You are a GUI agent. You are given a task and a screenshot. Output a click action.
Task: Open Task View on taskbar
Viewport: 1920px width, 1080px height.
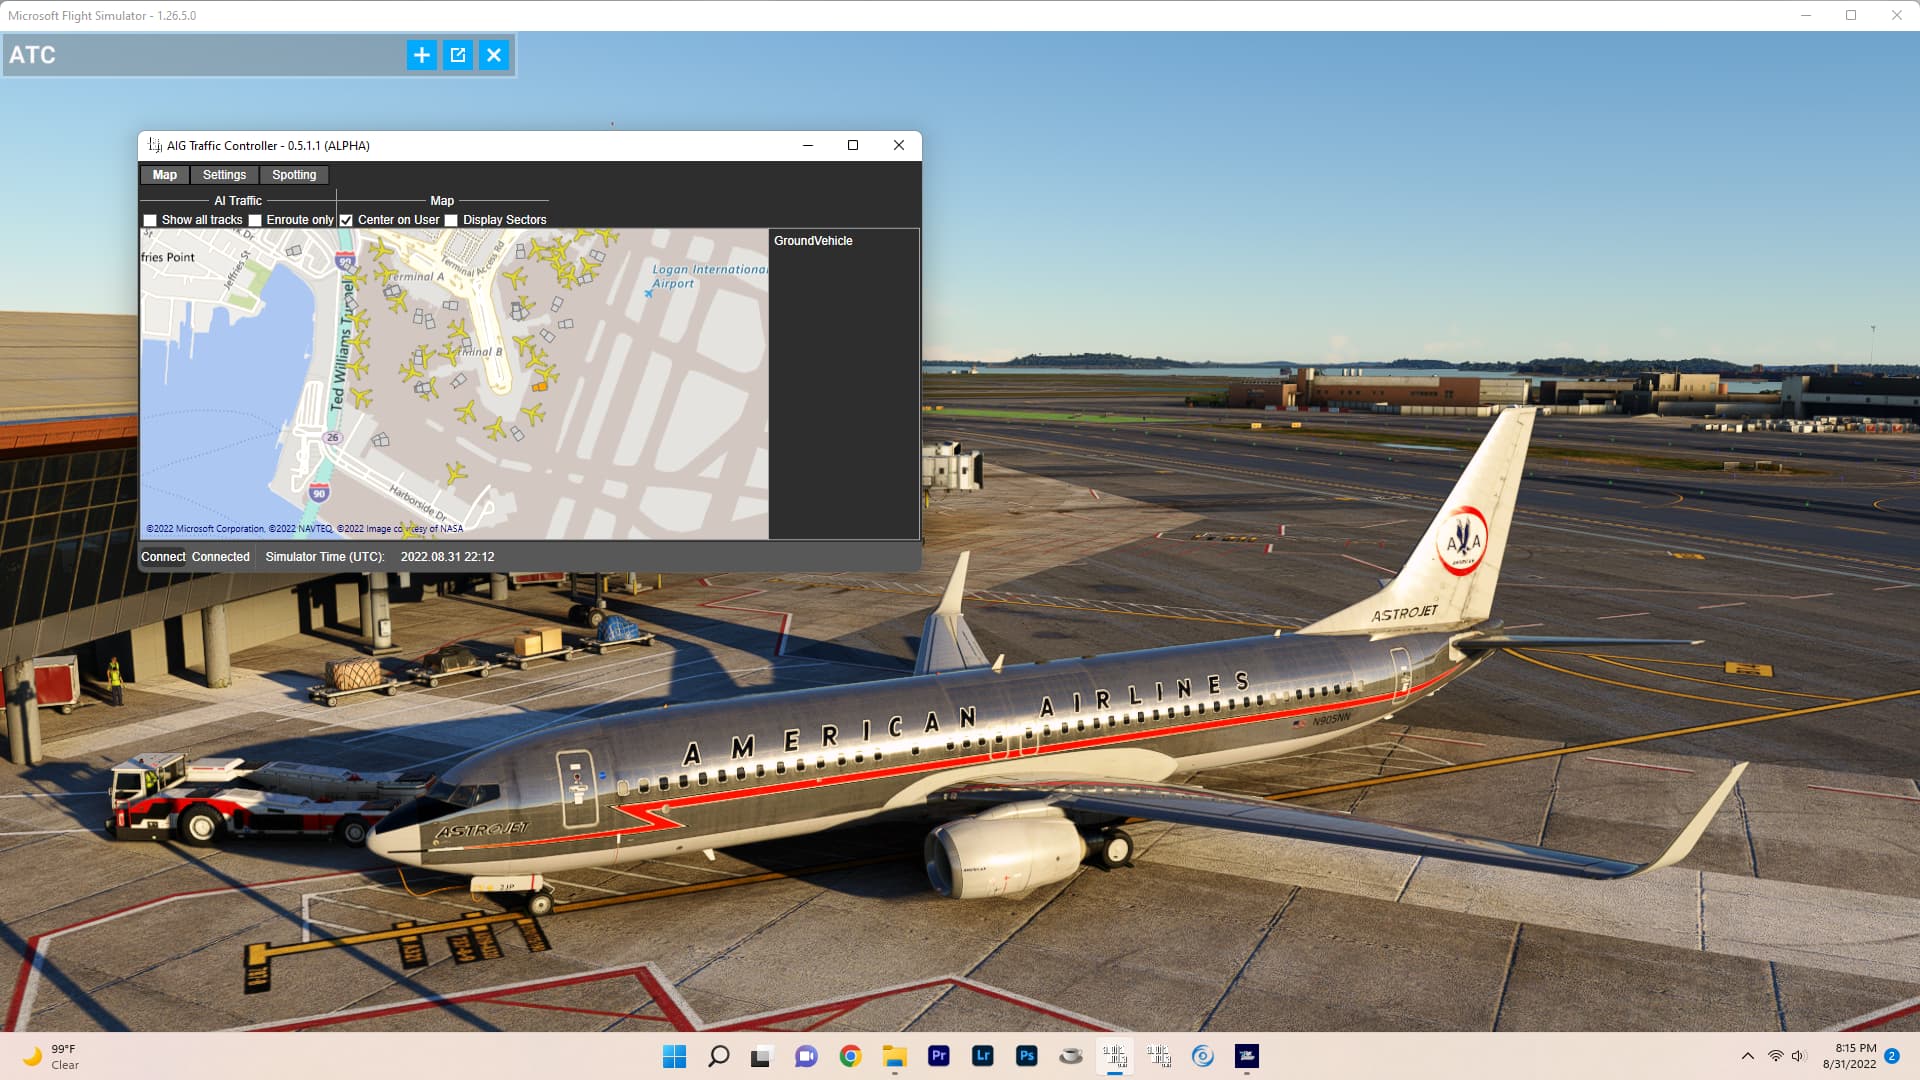pos(762,1056)
